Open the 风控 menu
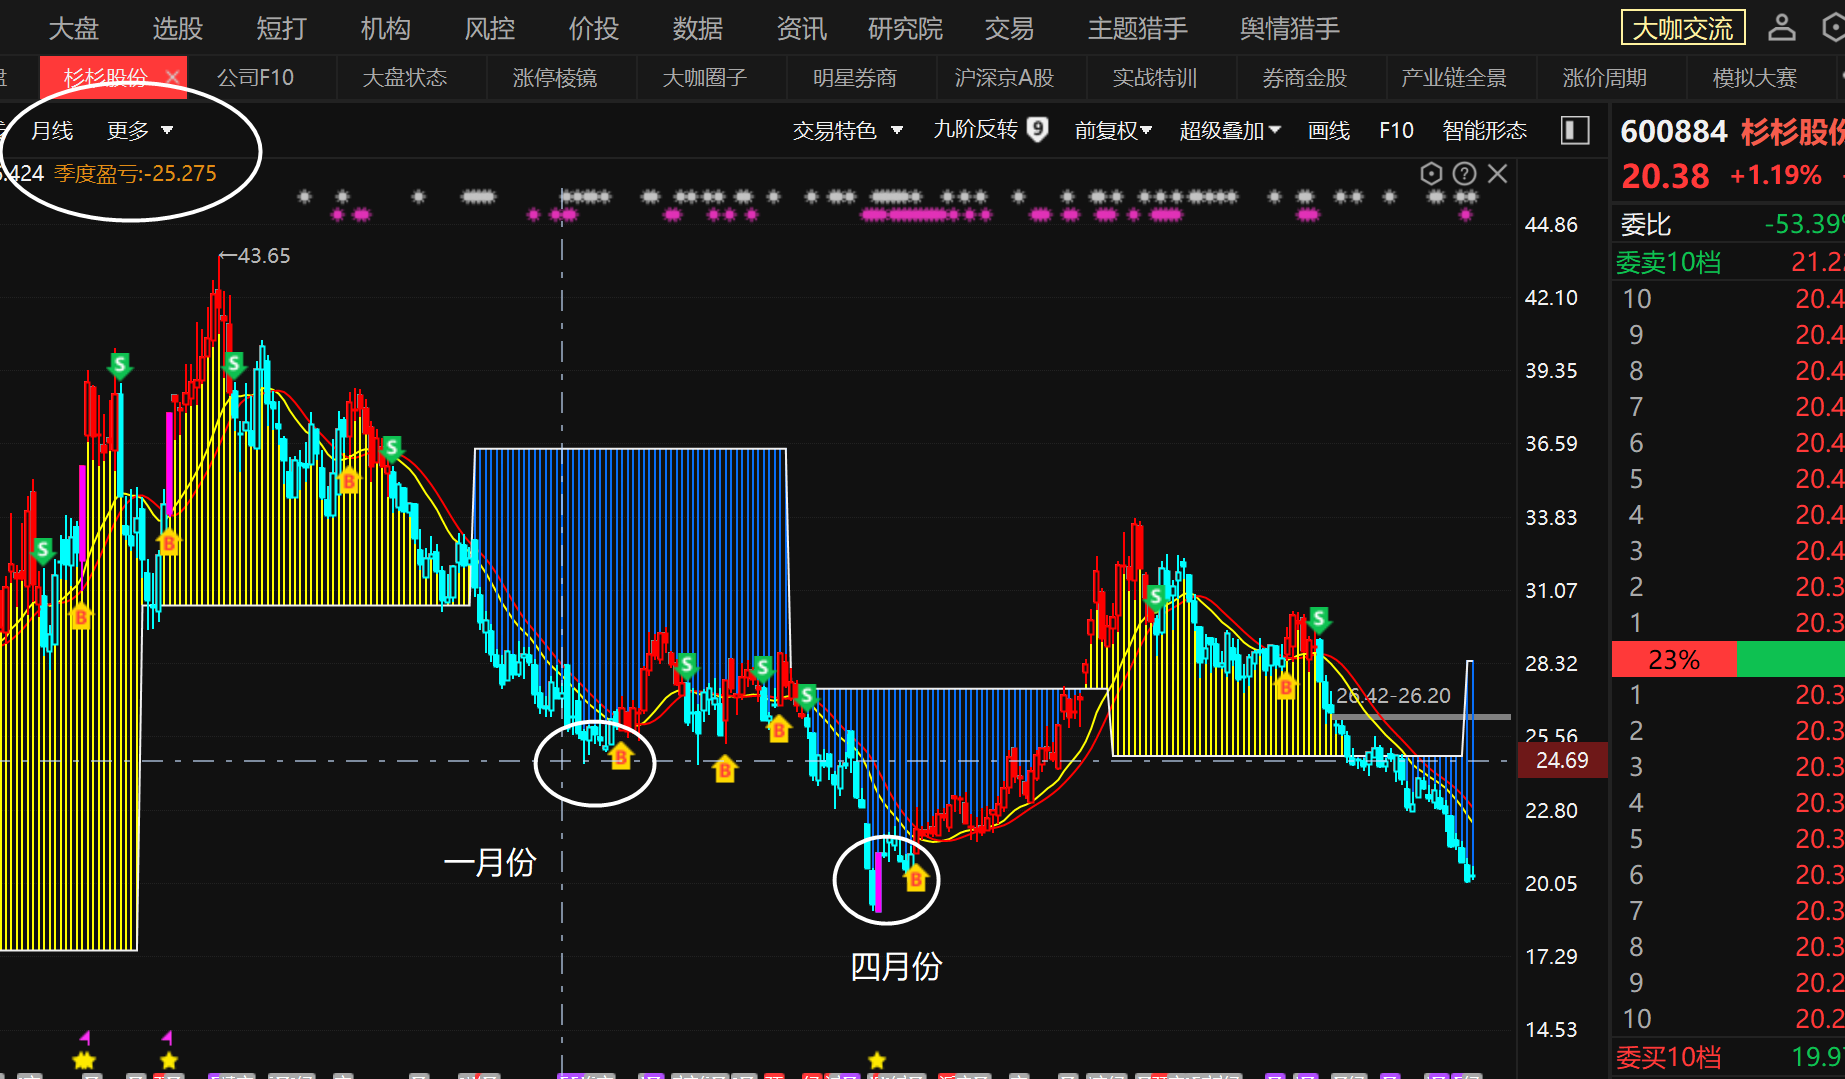Image resolution: width=1845 pixels, height=1079 pixels. pos(490,28)
